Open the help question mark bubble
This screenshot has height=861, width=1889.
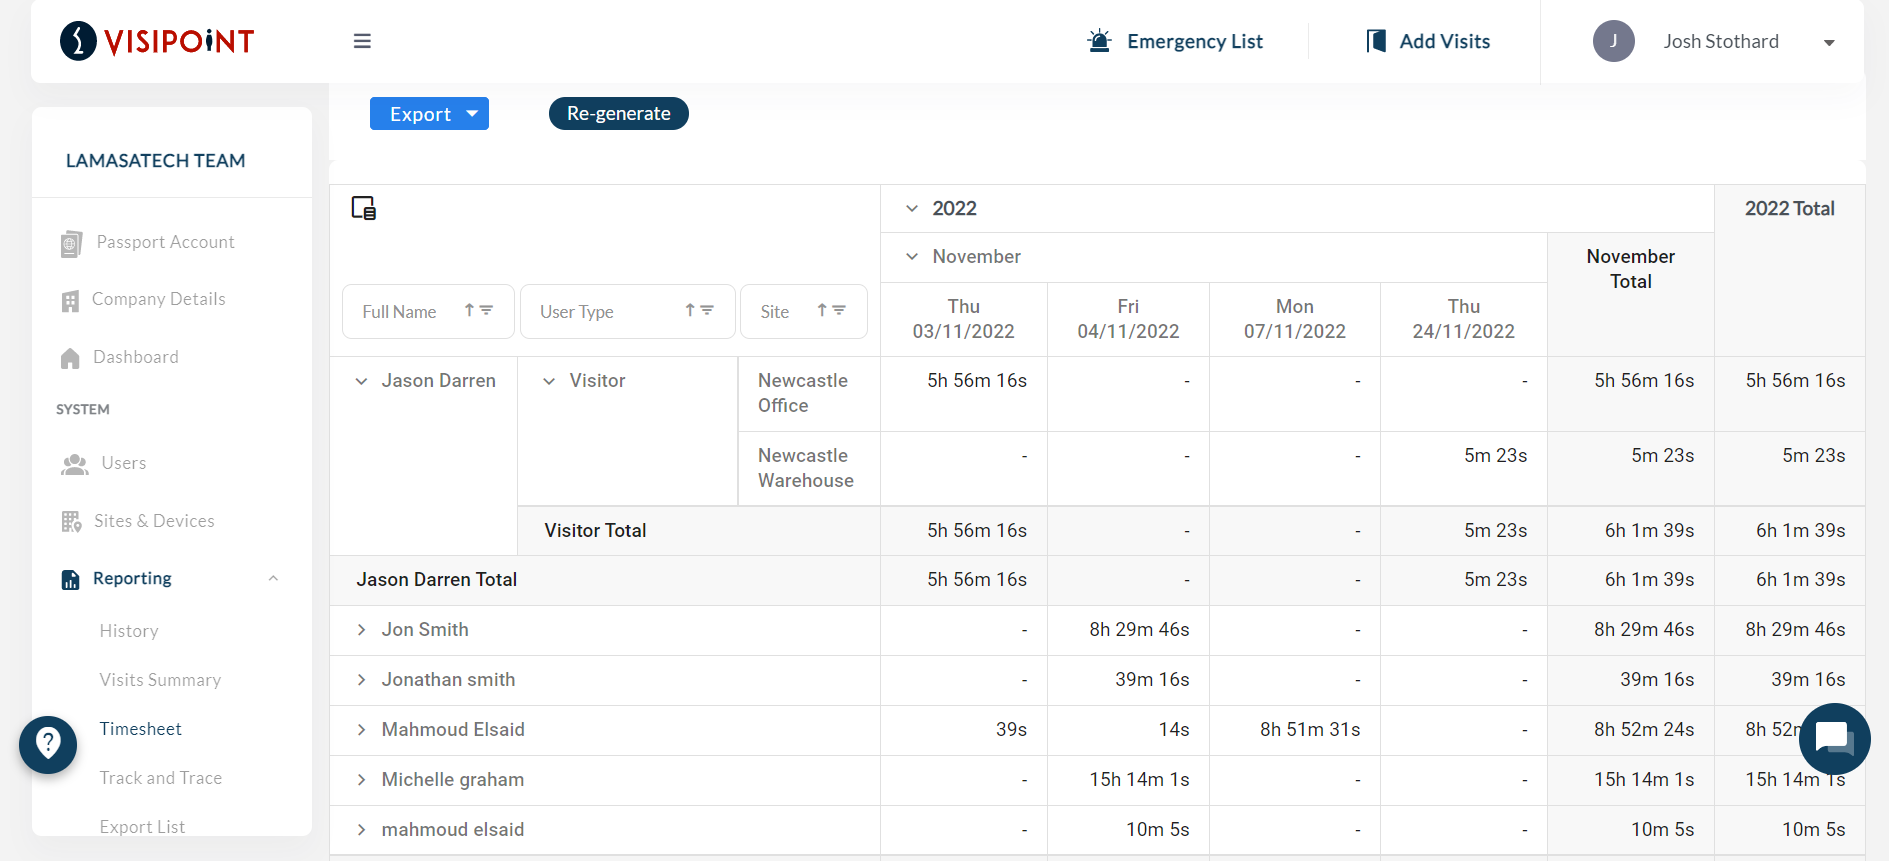[48, 745]
